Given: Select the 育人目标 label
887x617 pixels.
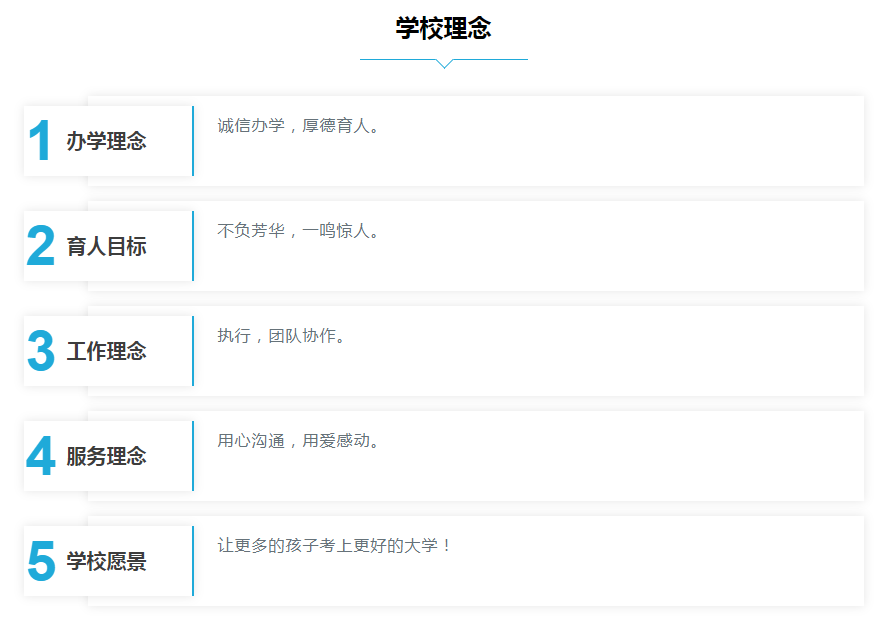Looking at the screenshot, I should [106, 247].
